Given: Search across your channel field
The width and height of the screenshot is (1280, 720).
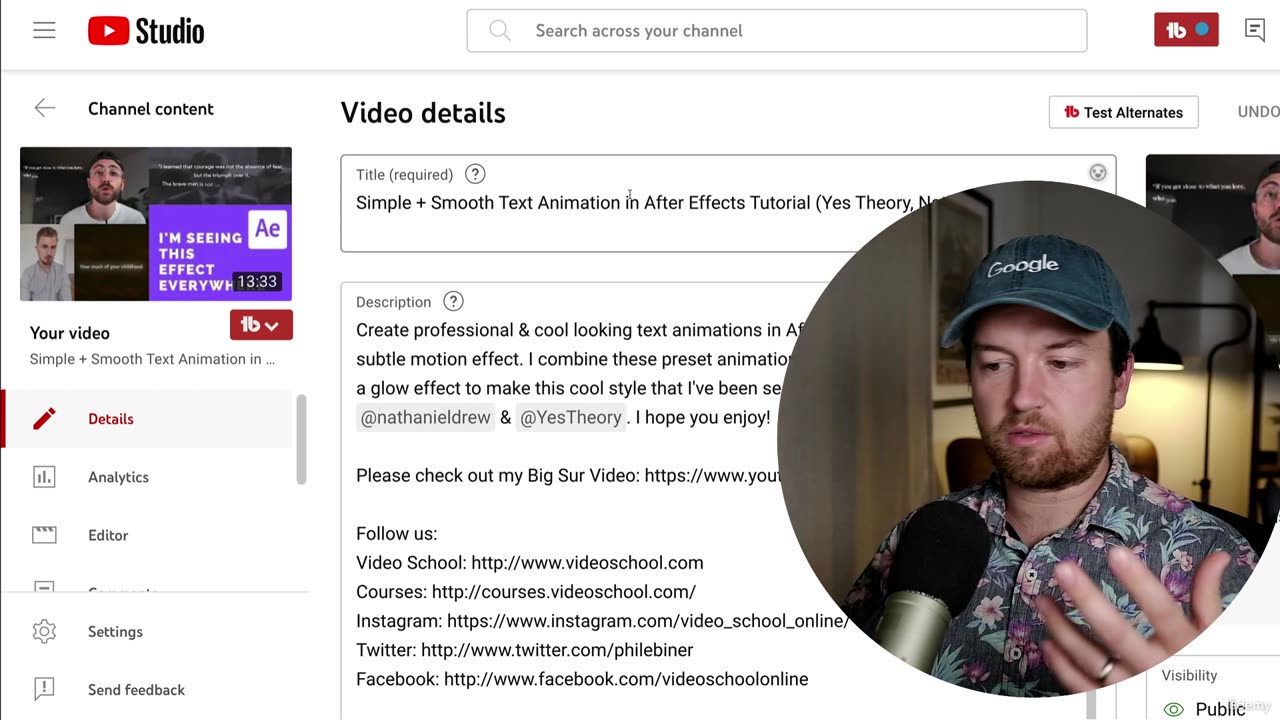Looking at the screenshot, I should coord(776,31).
